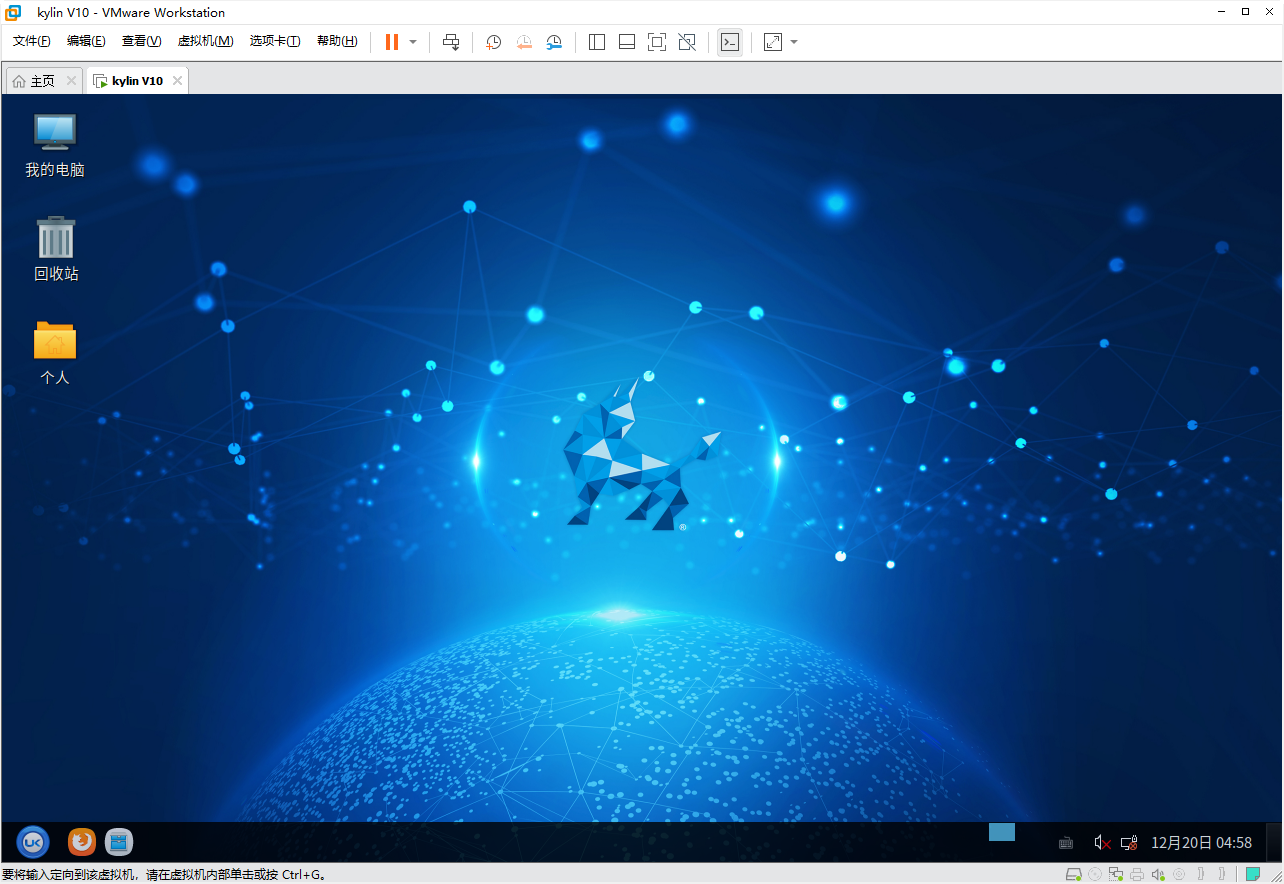
Task: Open the snapshot manager icon with wrench
Action: pyautogui.click(x=554, y=42)
